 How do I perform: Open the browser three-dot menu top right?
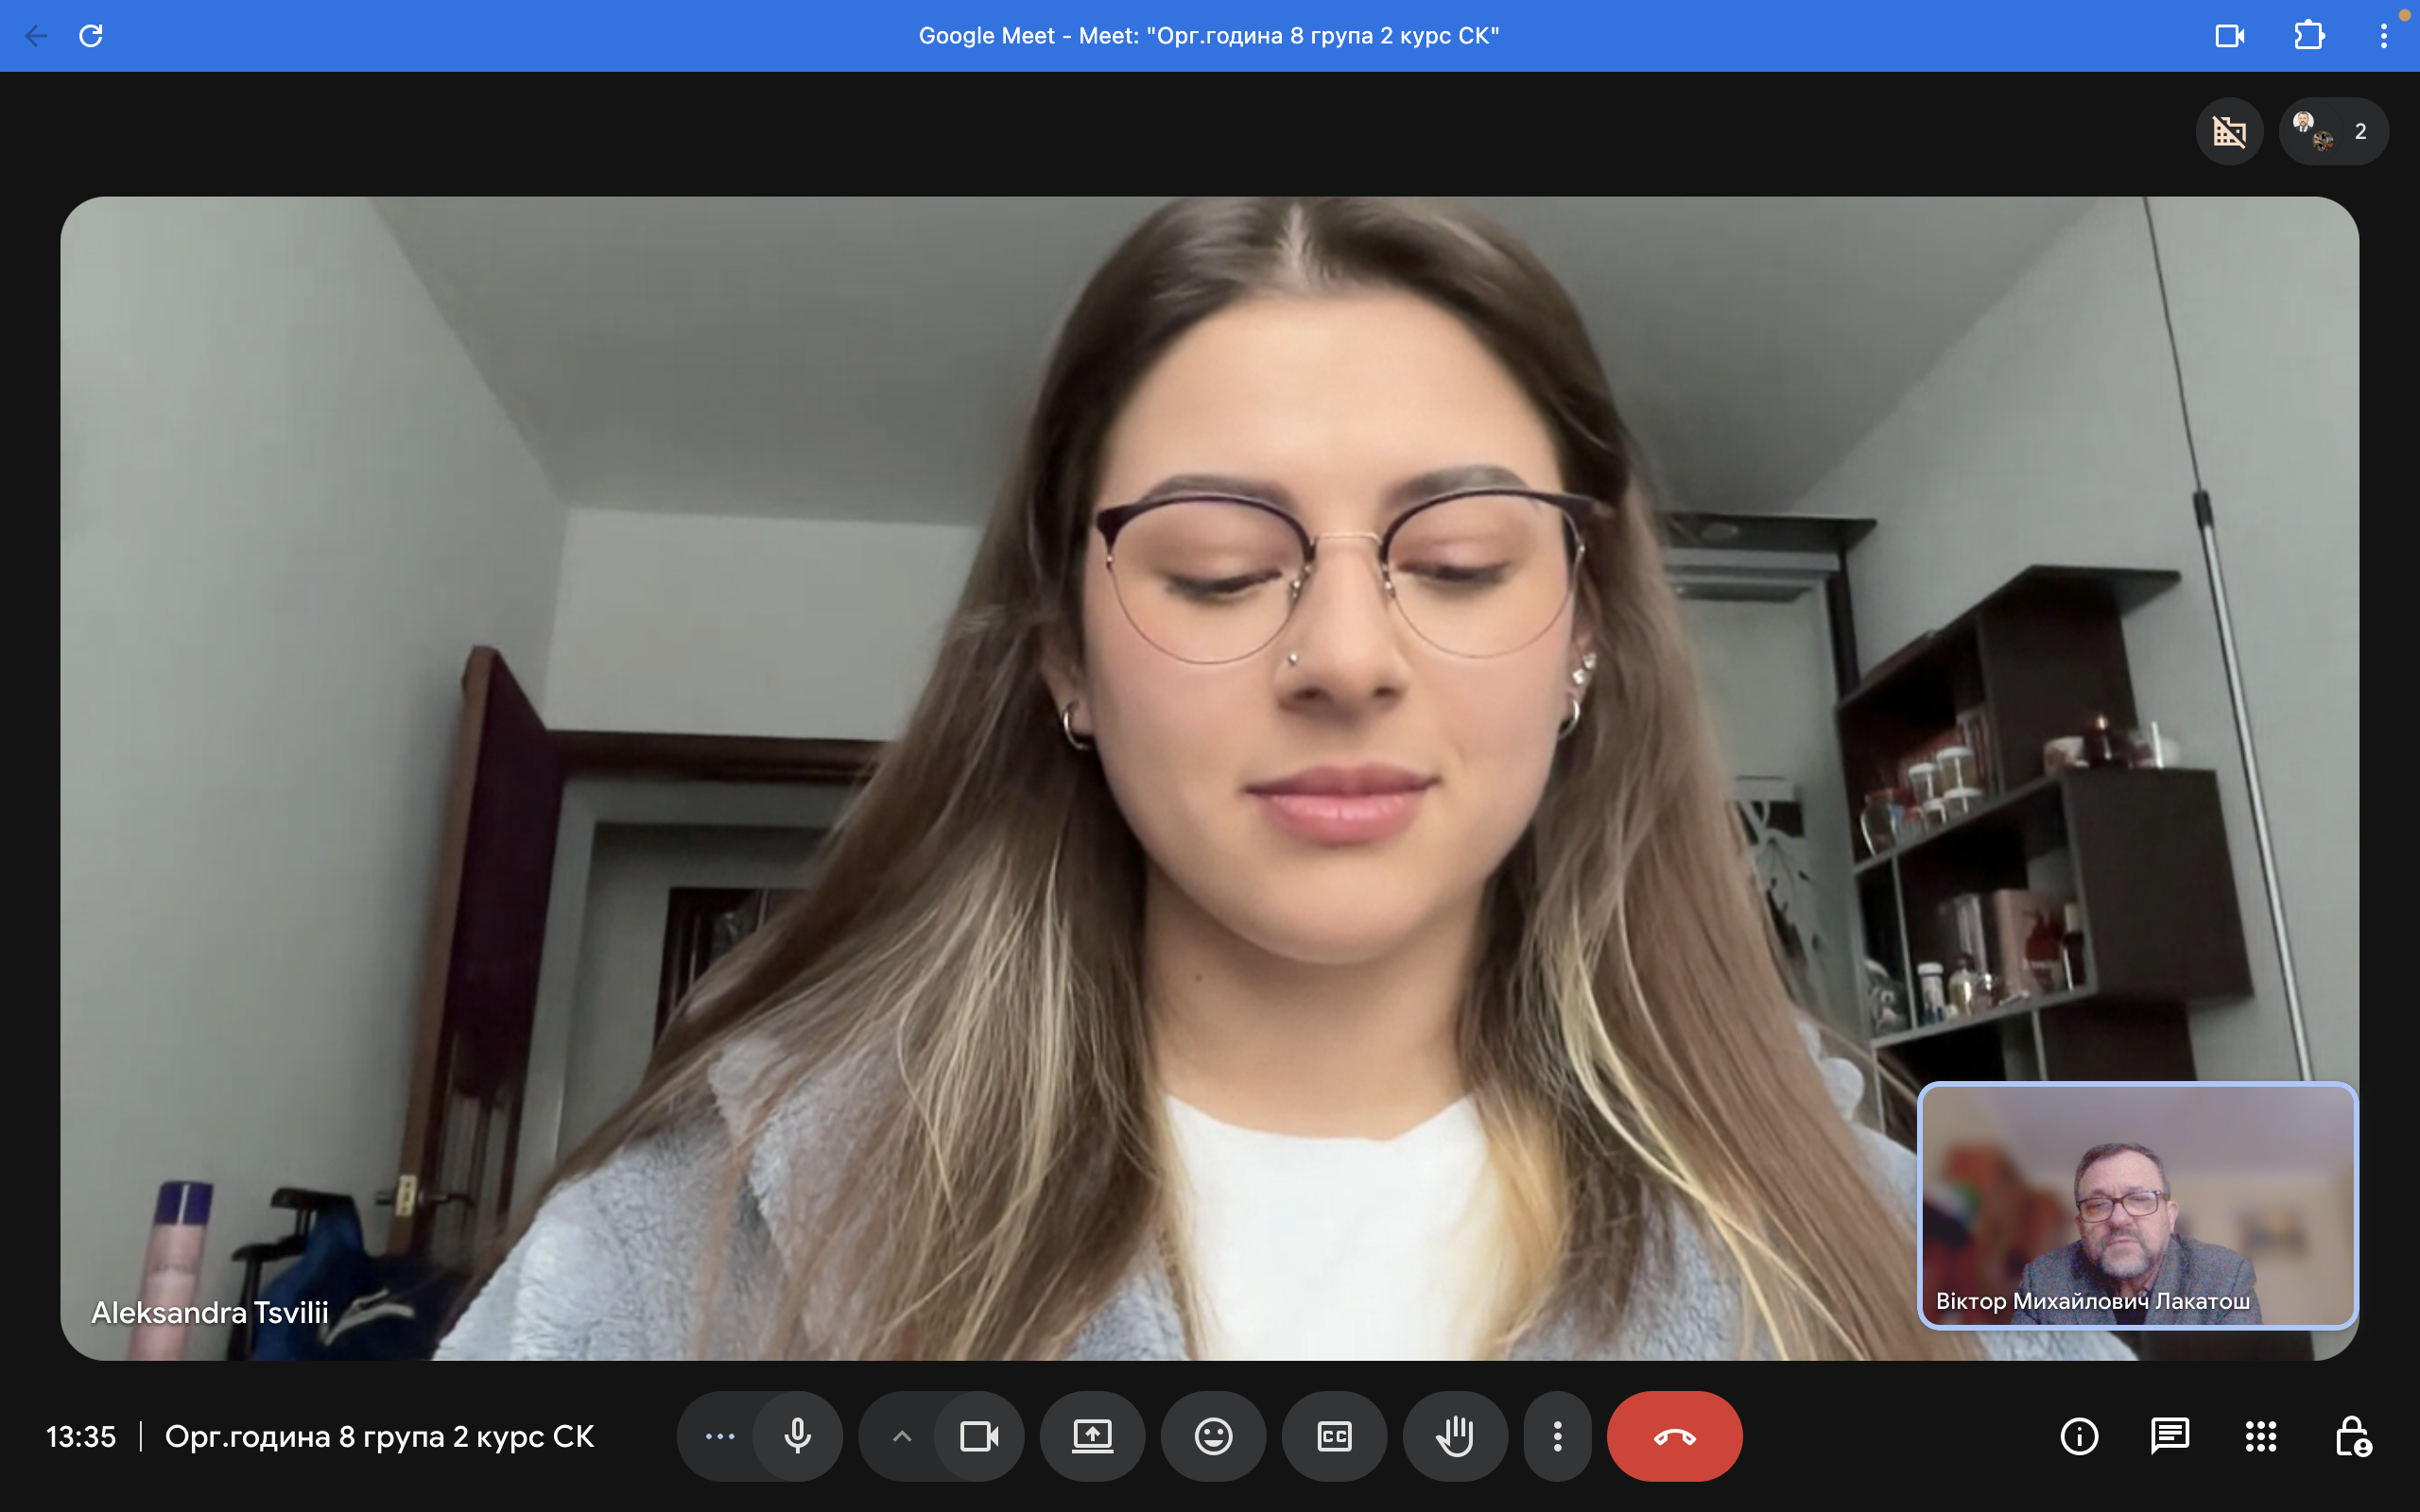[x=2383, y=36]
